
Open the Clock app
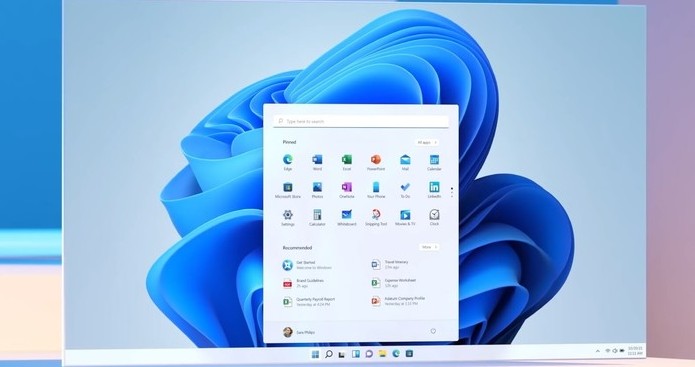(434, 218)
